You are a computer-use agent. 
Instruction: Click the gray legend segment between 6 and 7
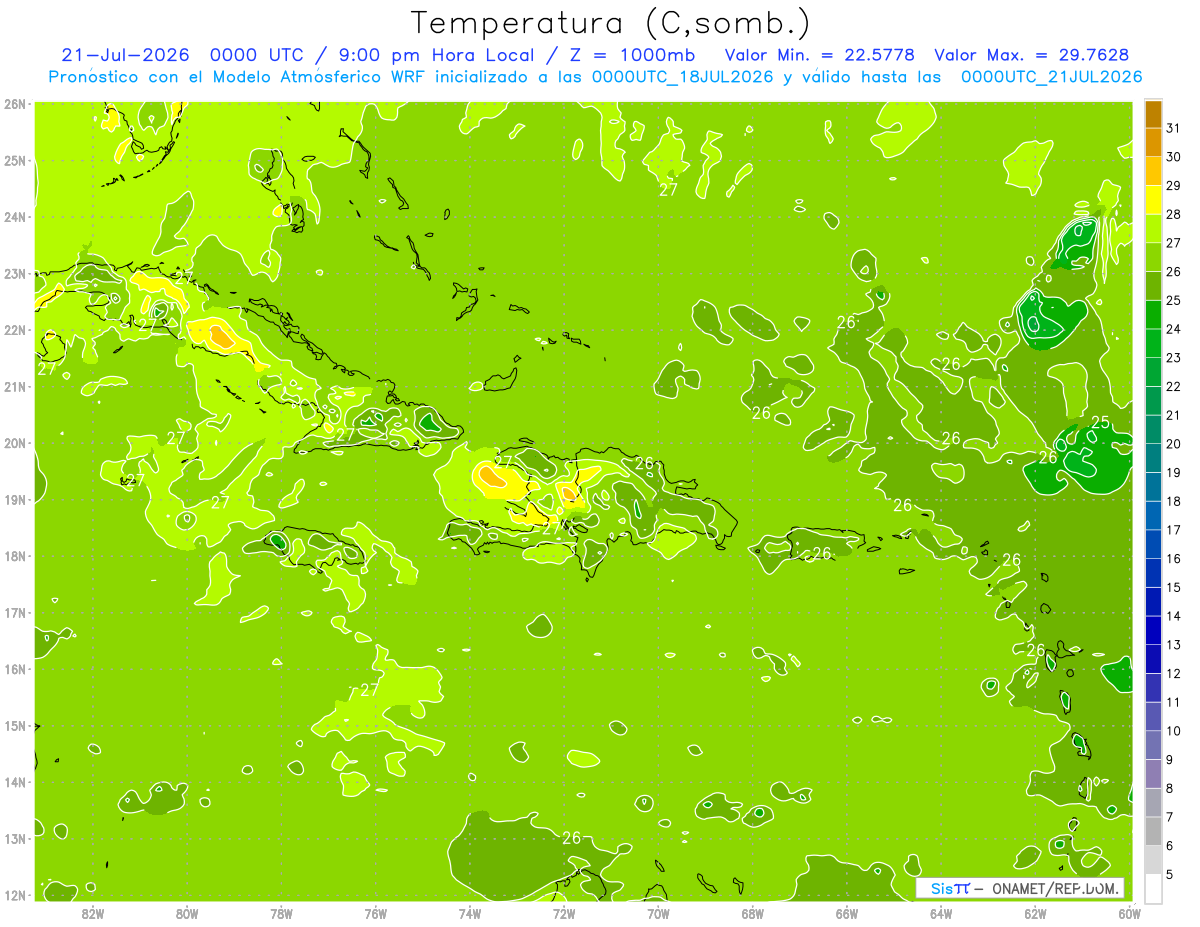click(1153, 831)
